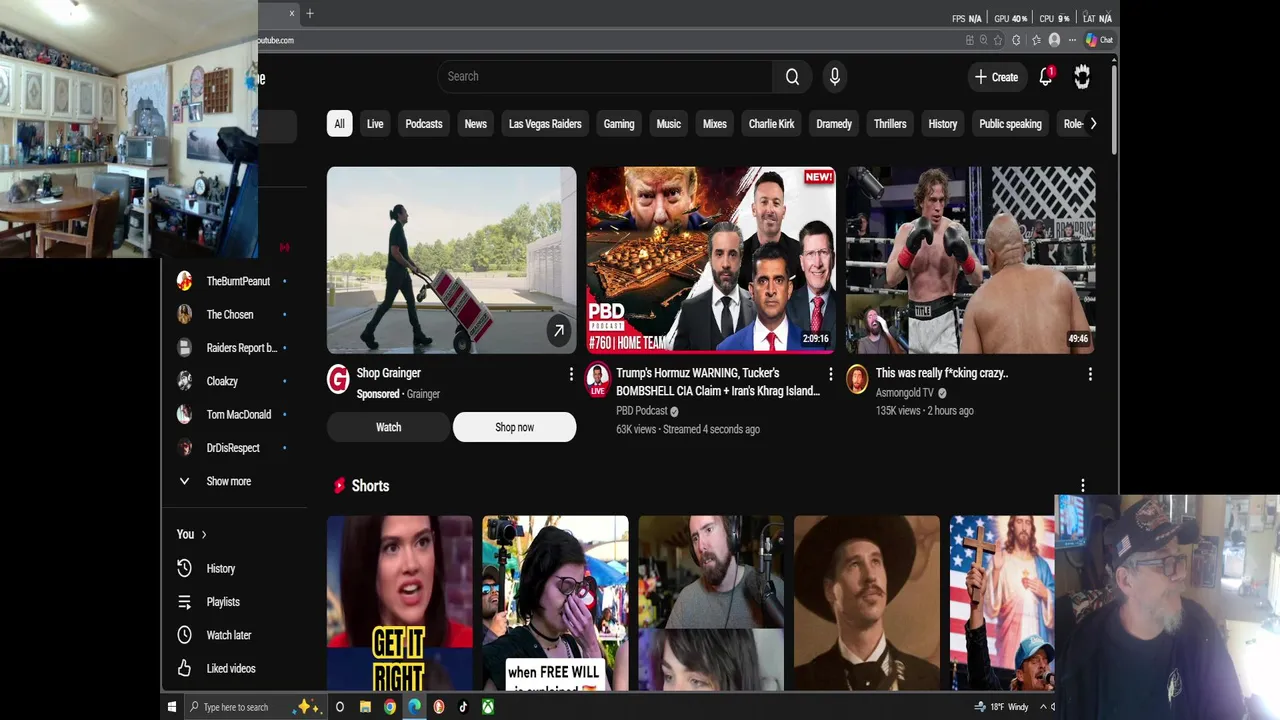Image resolution: width=1280 pixels, height=720 pixels.
Task: Open more options for PBD Podcast video
Action: point(830,374)
